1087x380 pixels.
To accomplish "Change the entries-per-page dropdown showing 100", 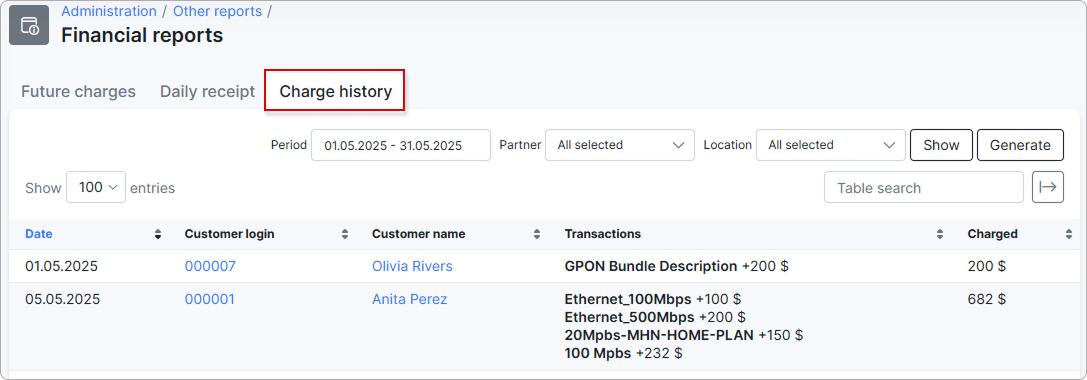I will 96,187.
